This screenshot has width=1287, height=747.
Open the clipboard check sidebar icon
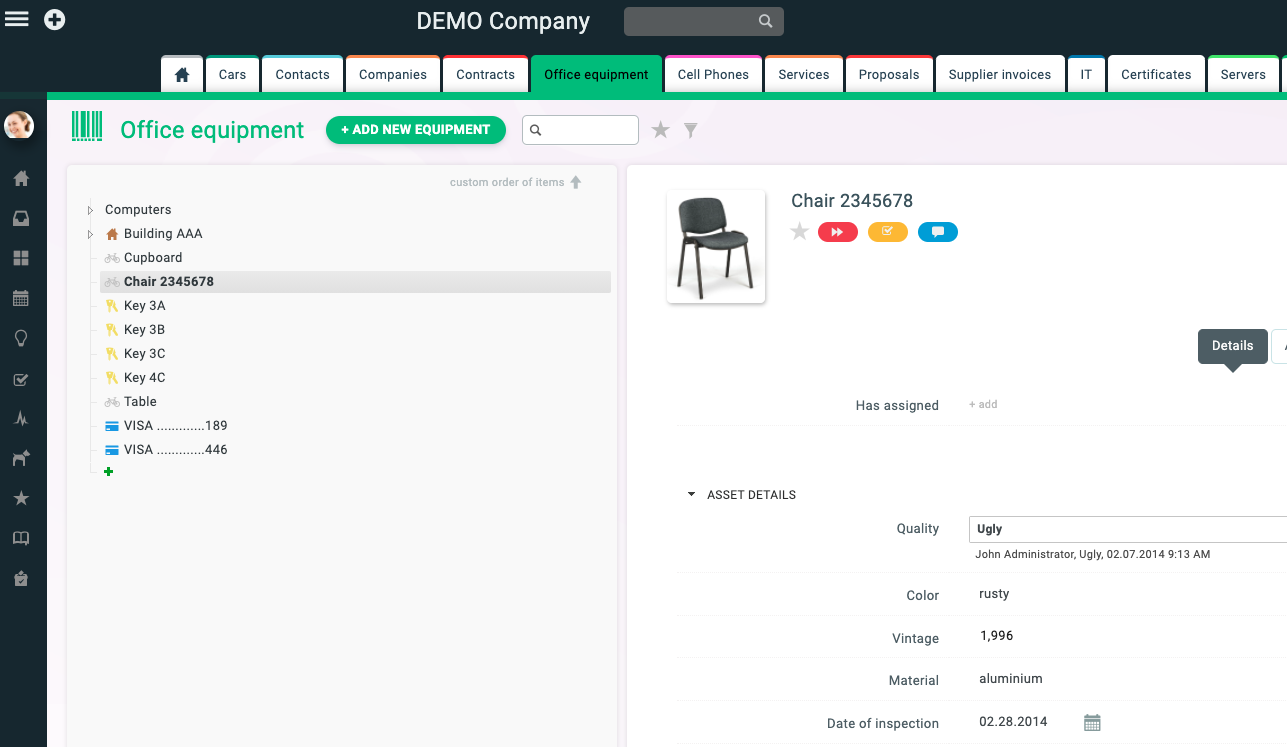click(x=20, y=578)
